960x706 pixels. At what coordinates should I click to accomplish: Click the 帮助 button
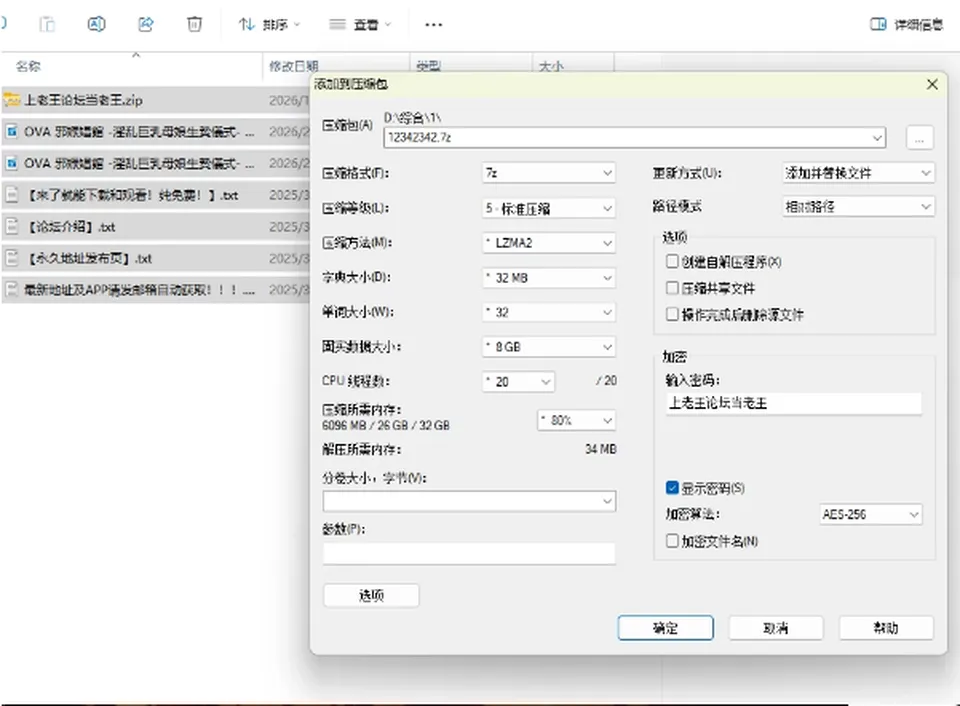(886, 628)
